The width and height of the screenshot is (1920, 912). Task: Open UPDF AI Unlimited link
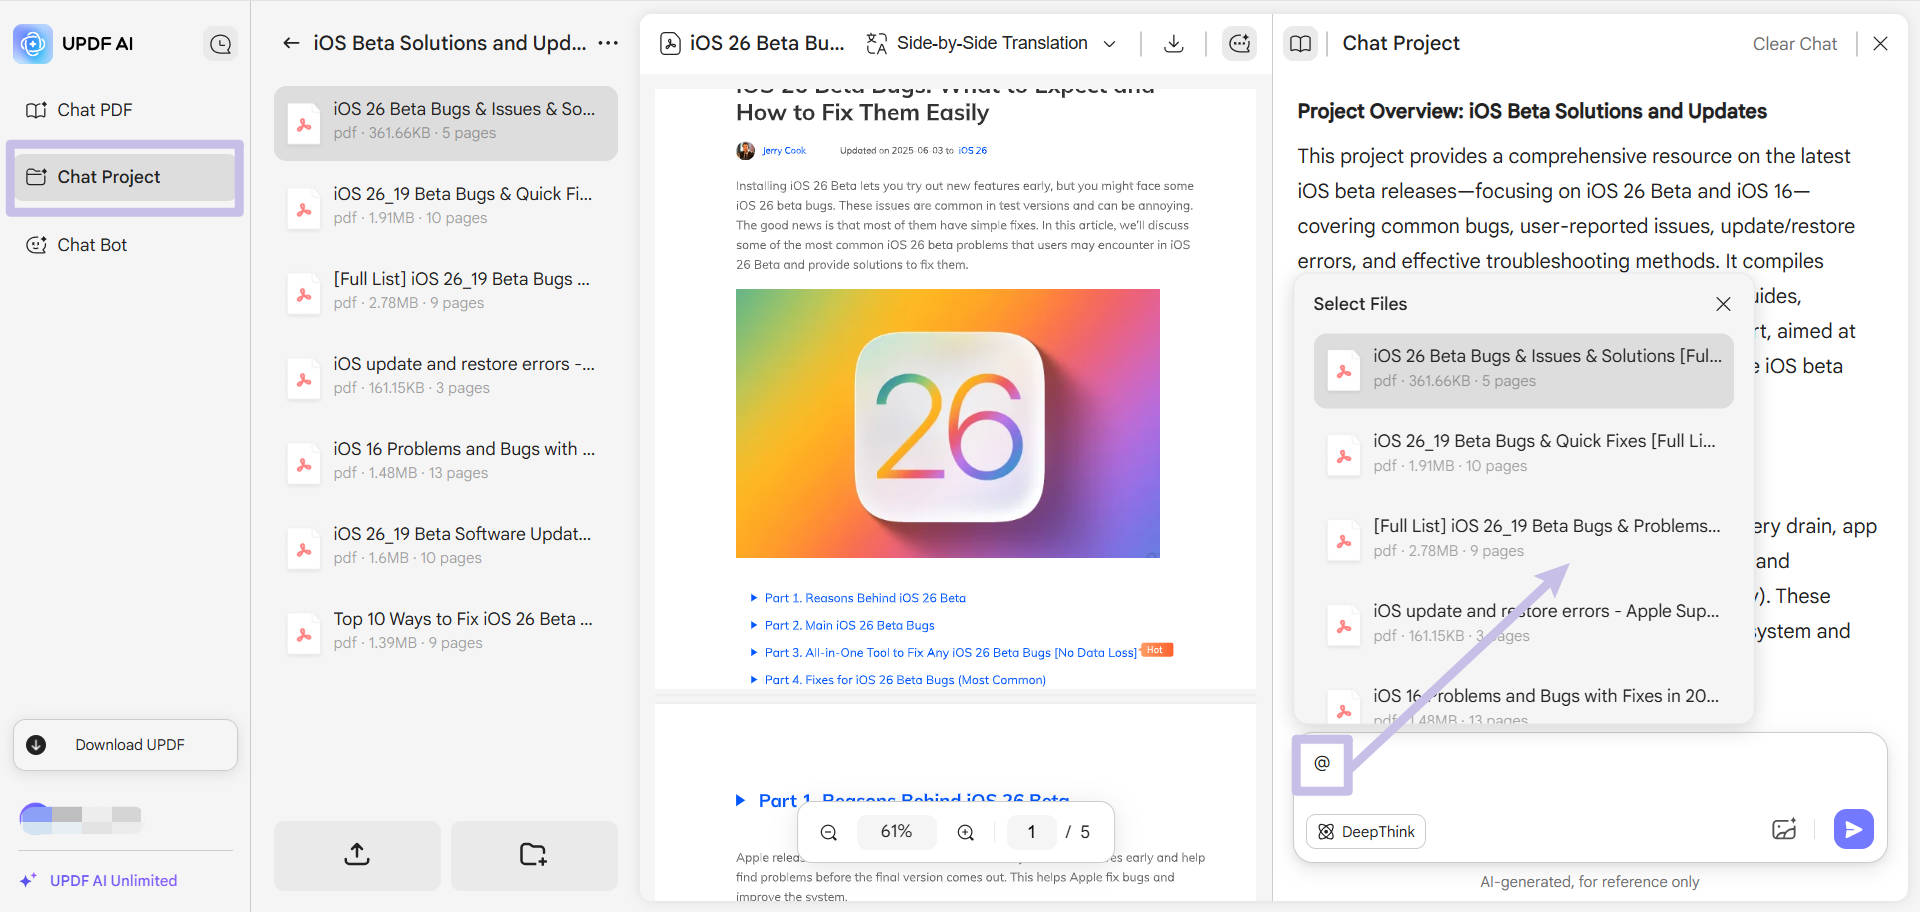(113, 881)
